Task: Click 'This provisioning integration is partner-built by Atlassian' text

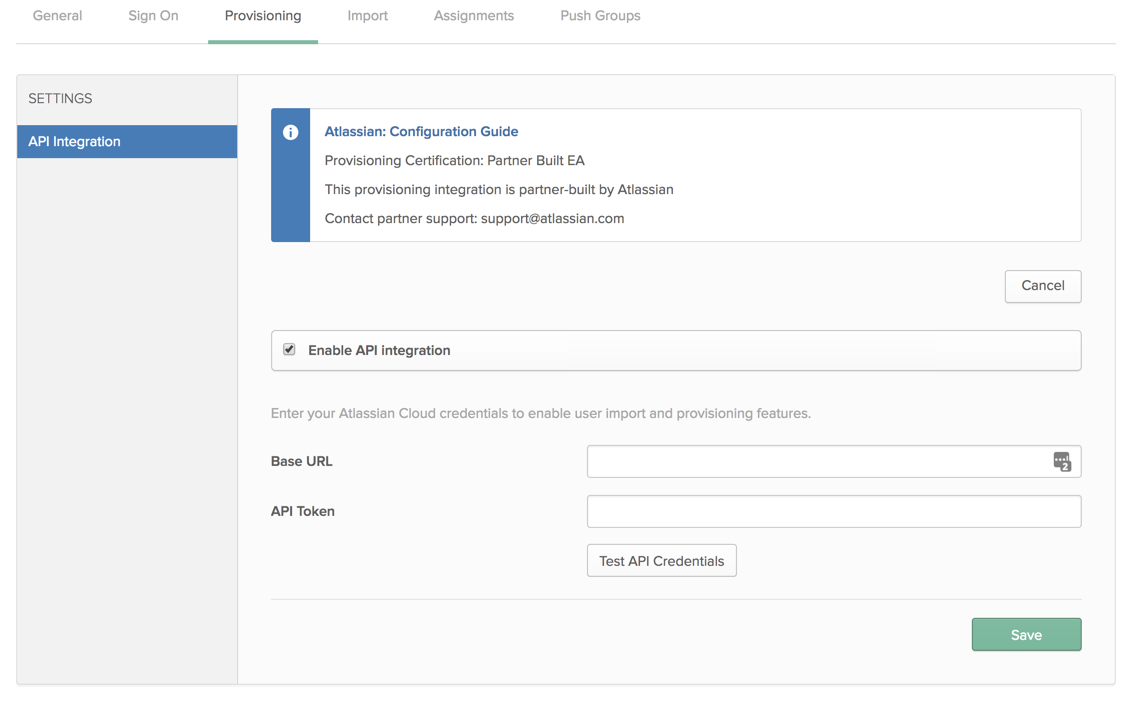Action: click(x=499, y=190)
